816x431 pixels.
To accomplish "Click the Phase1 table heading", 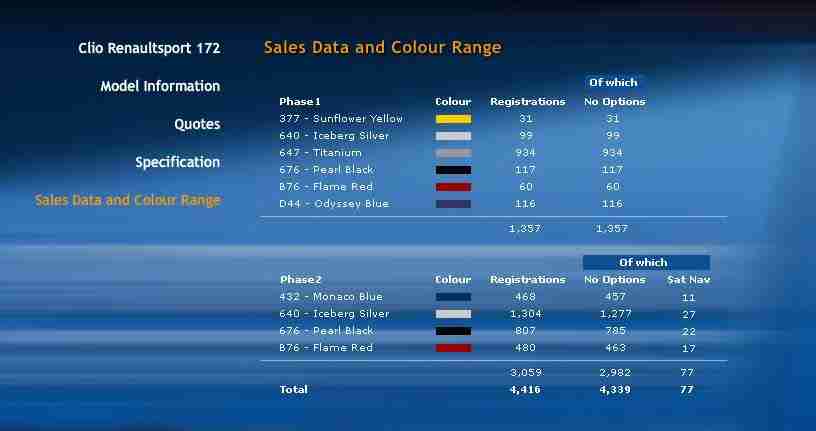I will click(300, 102).
